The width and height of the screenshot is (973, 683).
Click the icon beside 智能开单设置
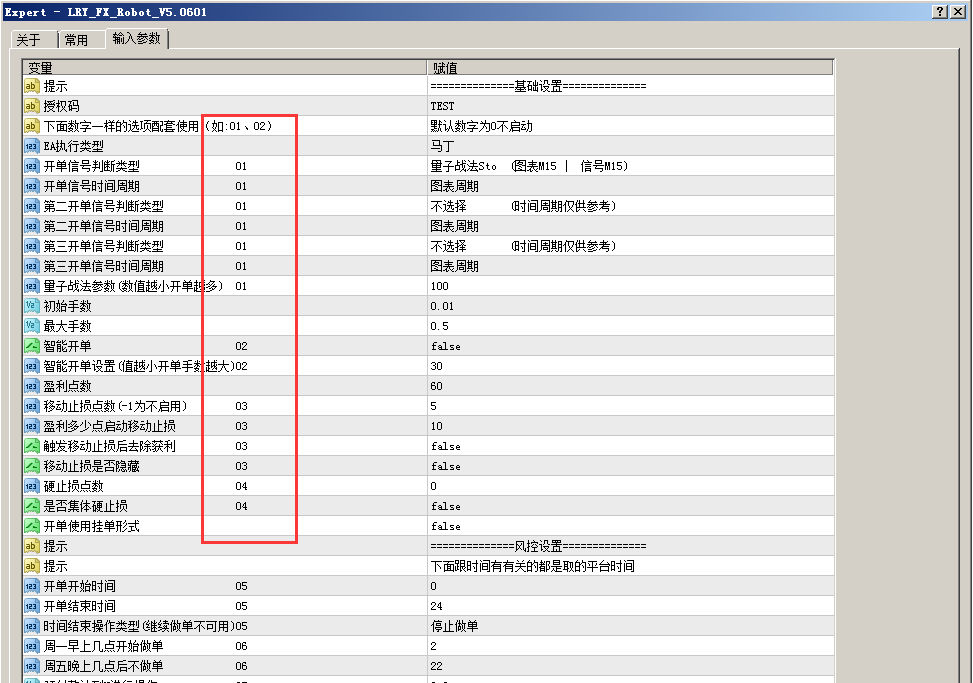tap(32, 366)
